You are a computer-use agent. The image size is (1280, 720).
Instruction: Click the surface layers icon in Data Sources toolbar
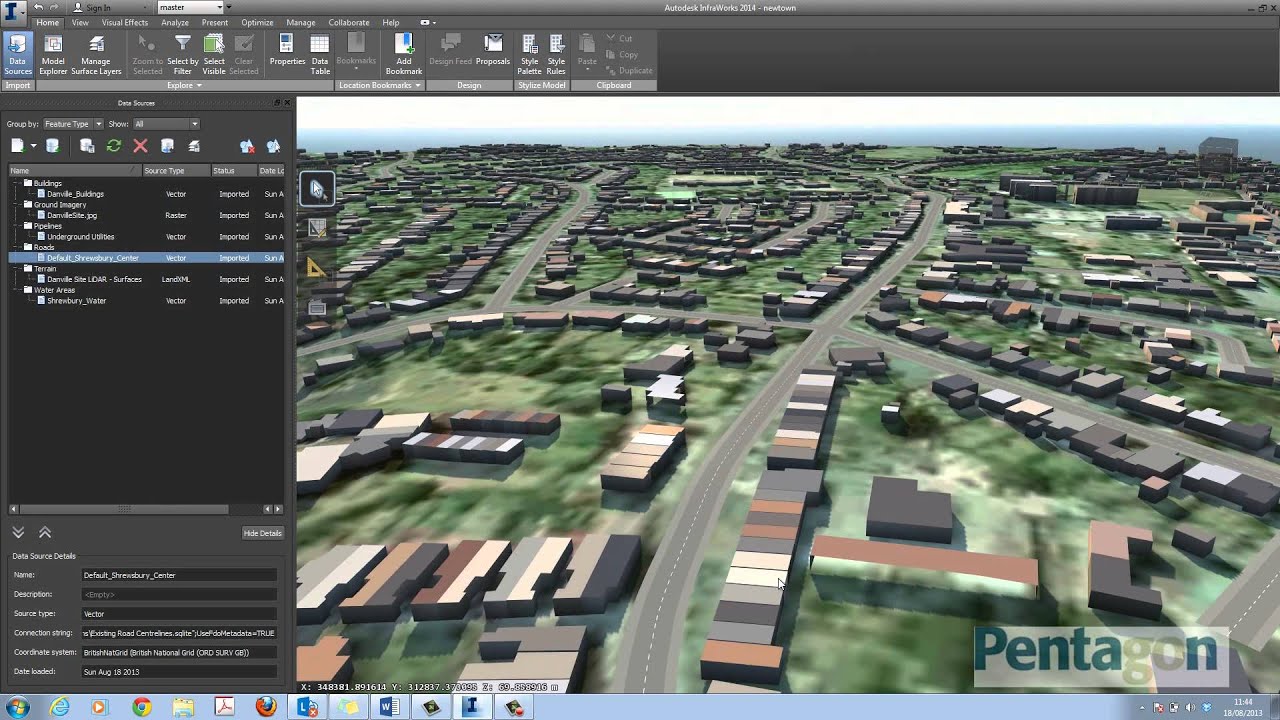point(194,146)
